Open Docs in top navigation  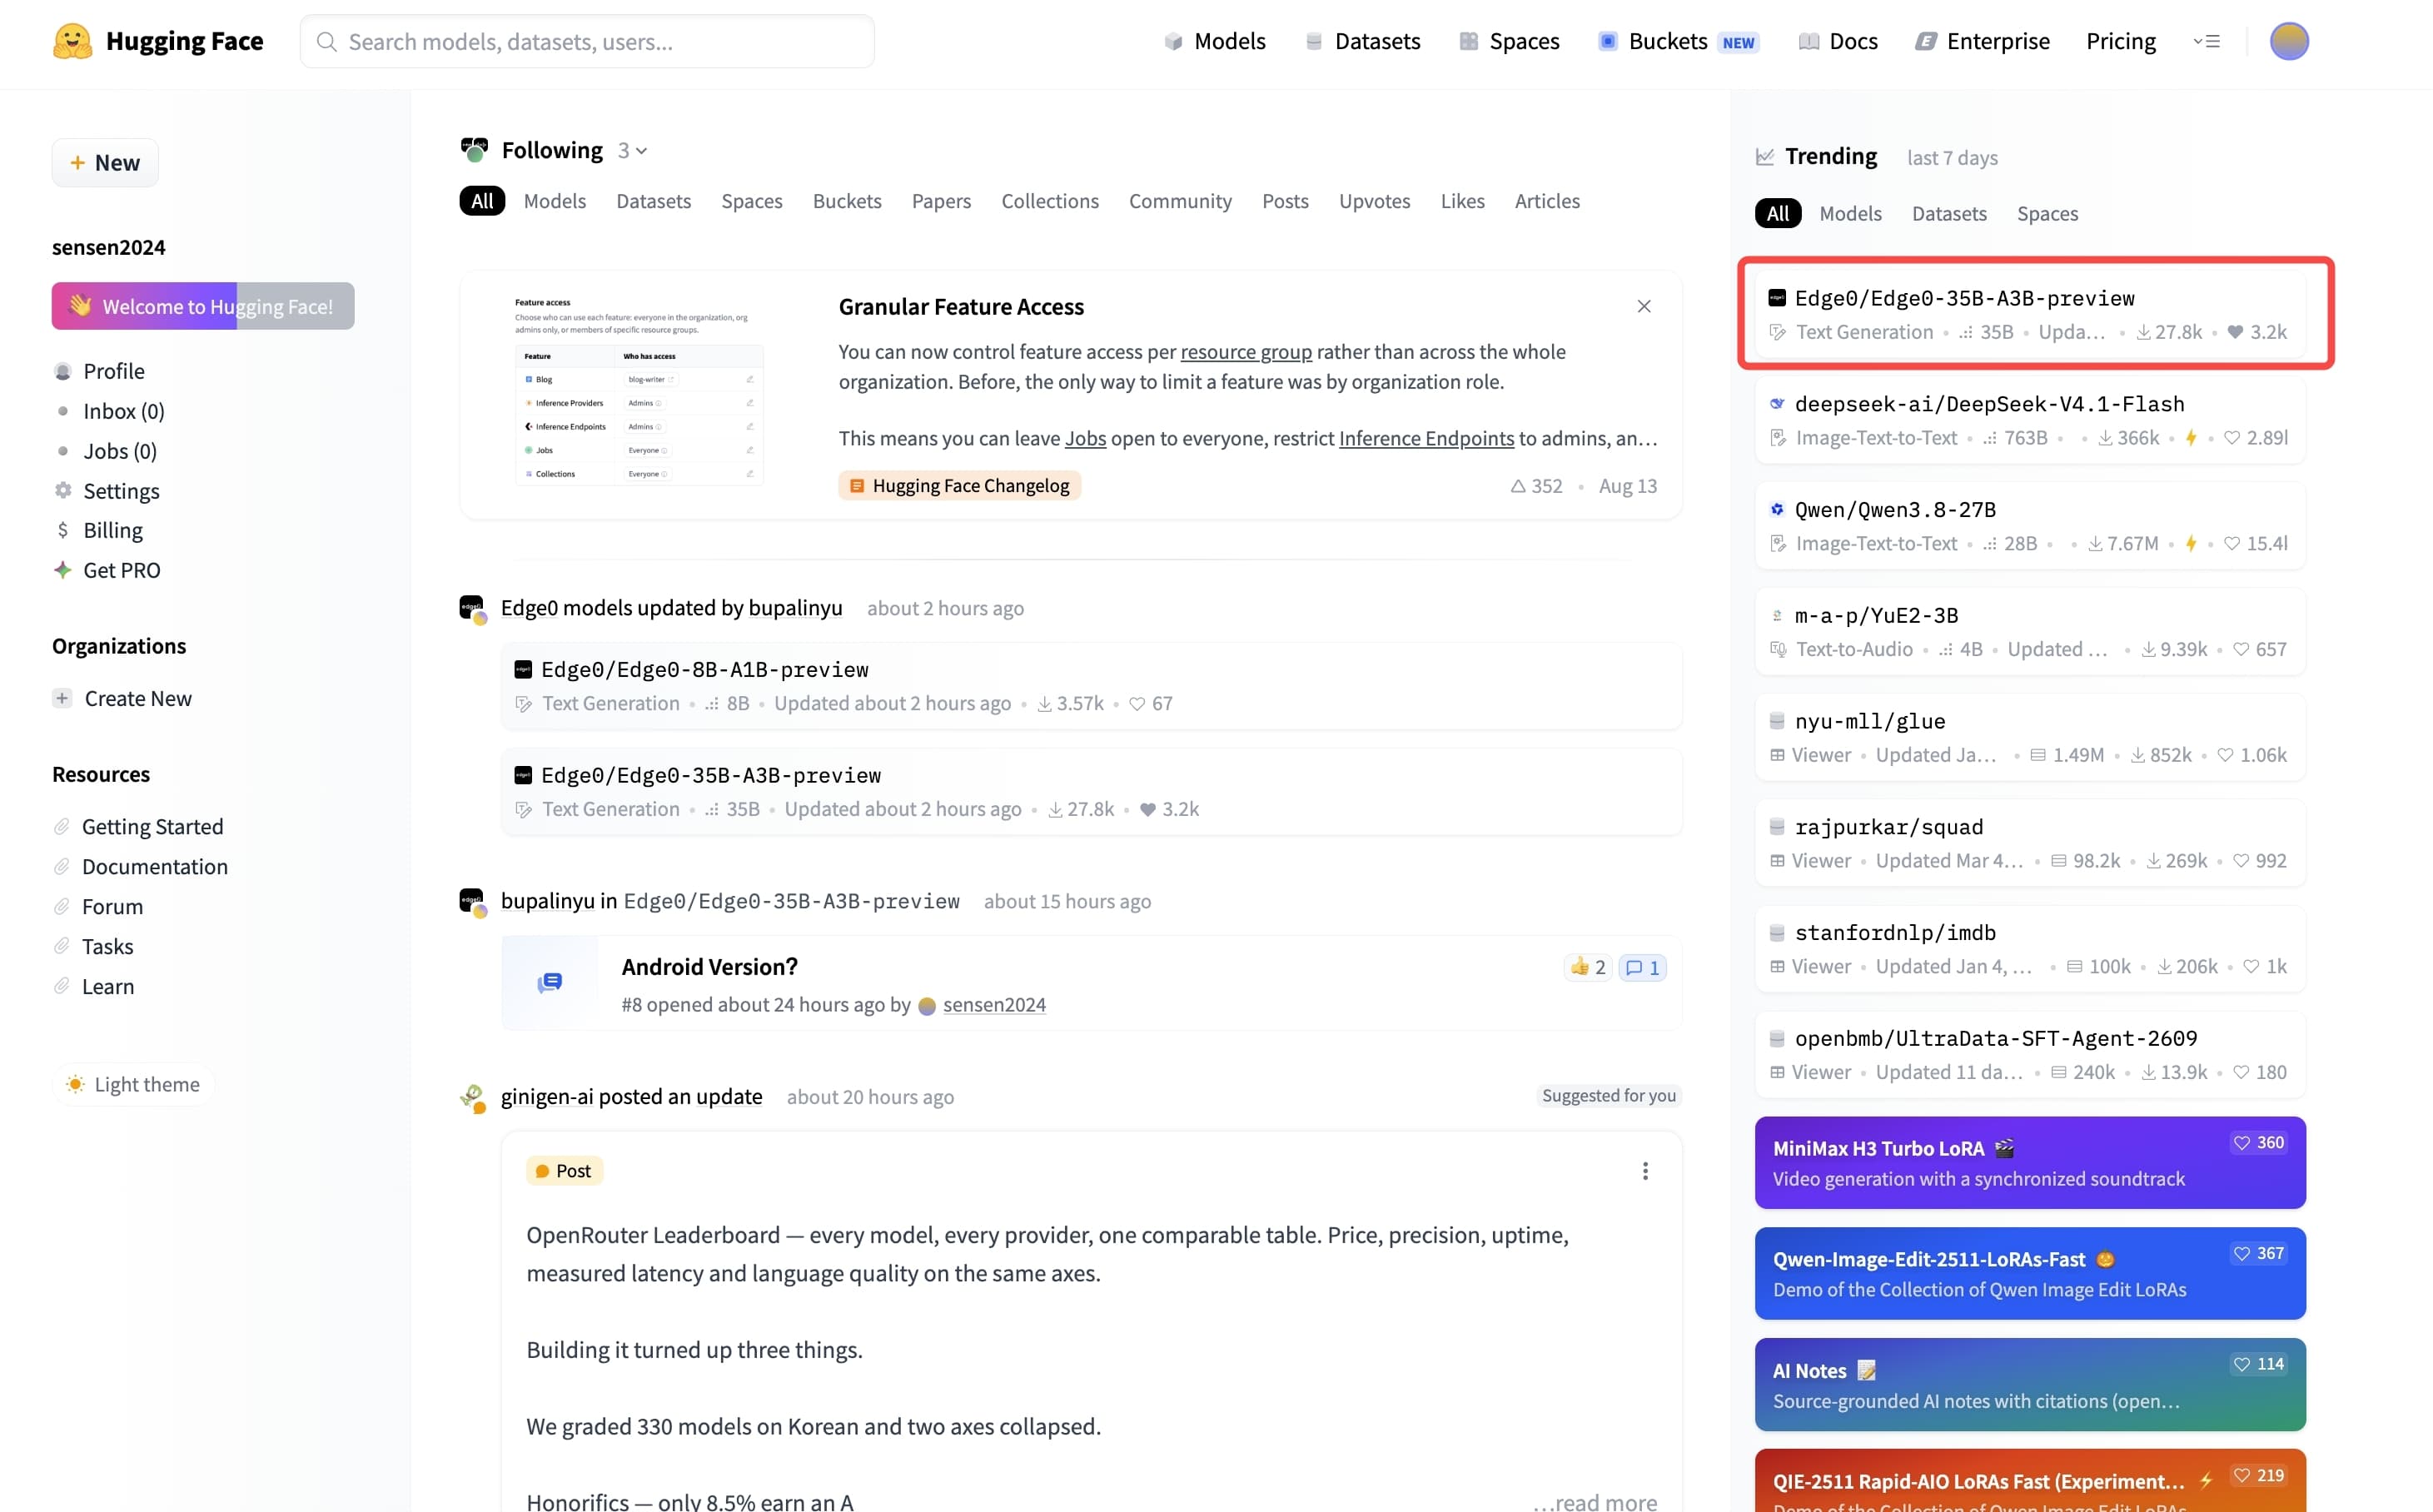click(1838, 41)
